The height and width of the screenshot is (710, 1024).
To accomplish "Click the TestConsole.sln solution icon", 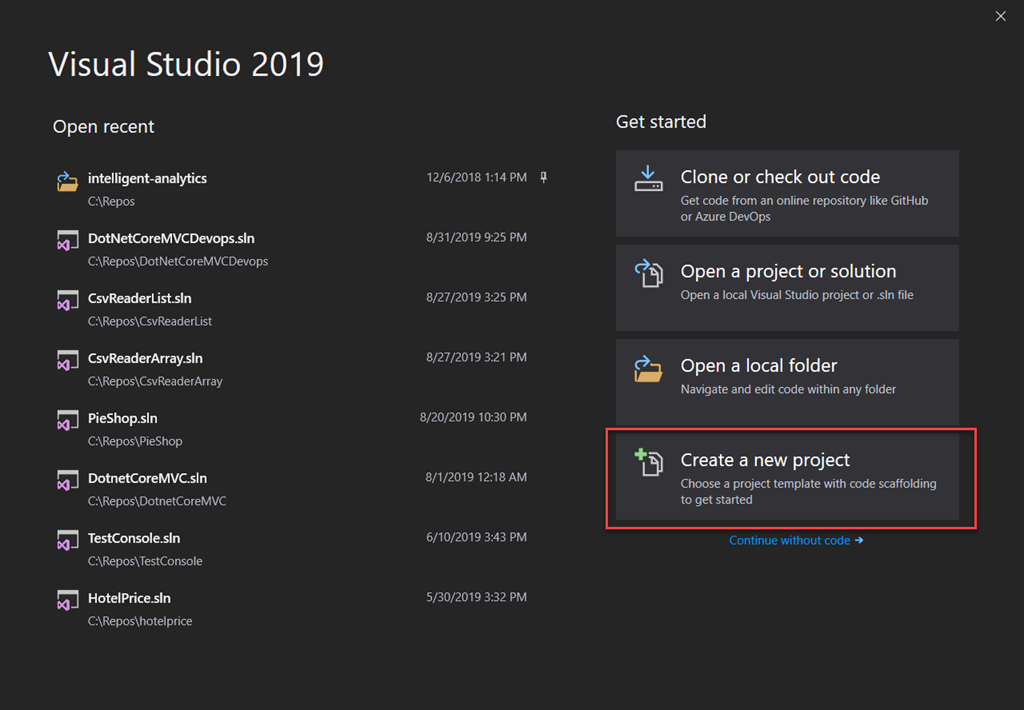I will point(67,541).
